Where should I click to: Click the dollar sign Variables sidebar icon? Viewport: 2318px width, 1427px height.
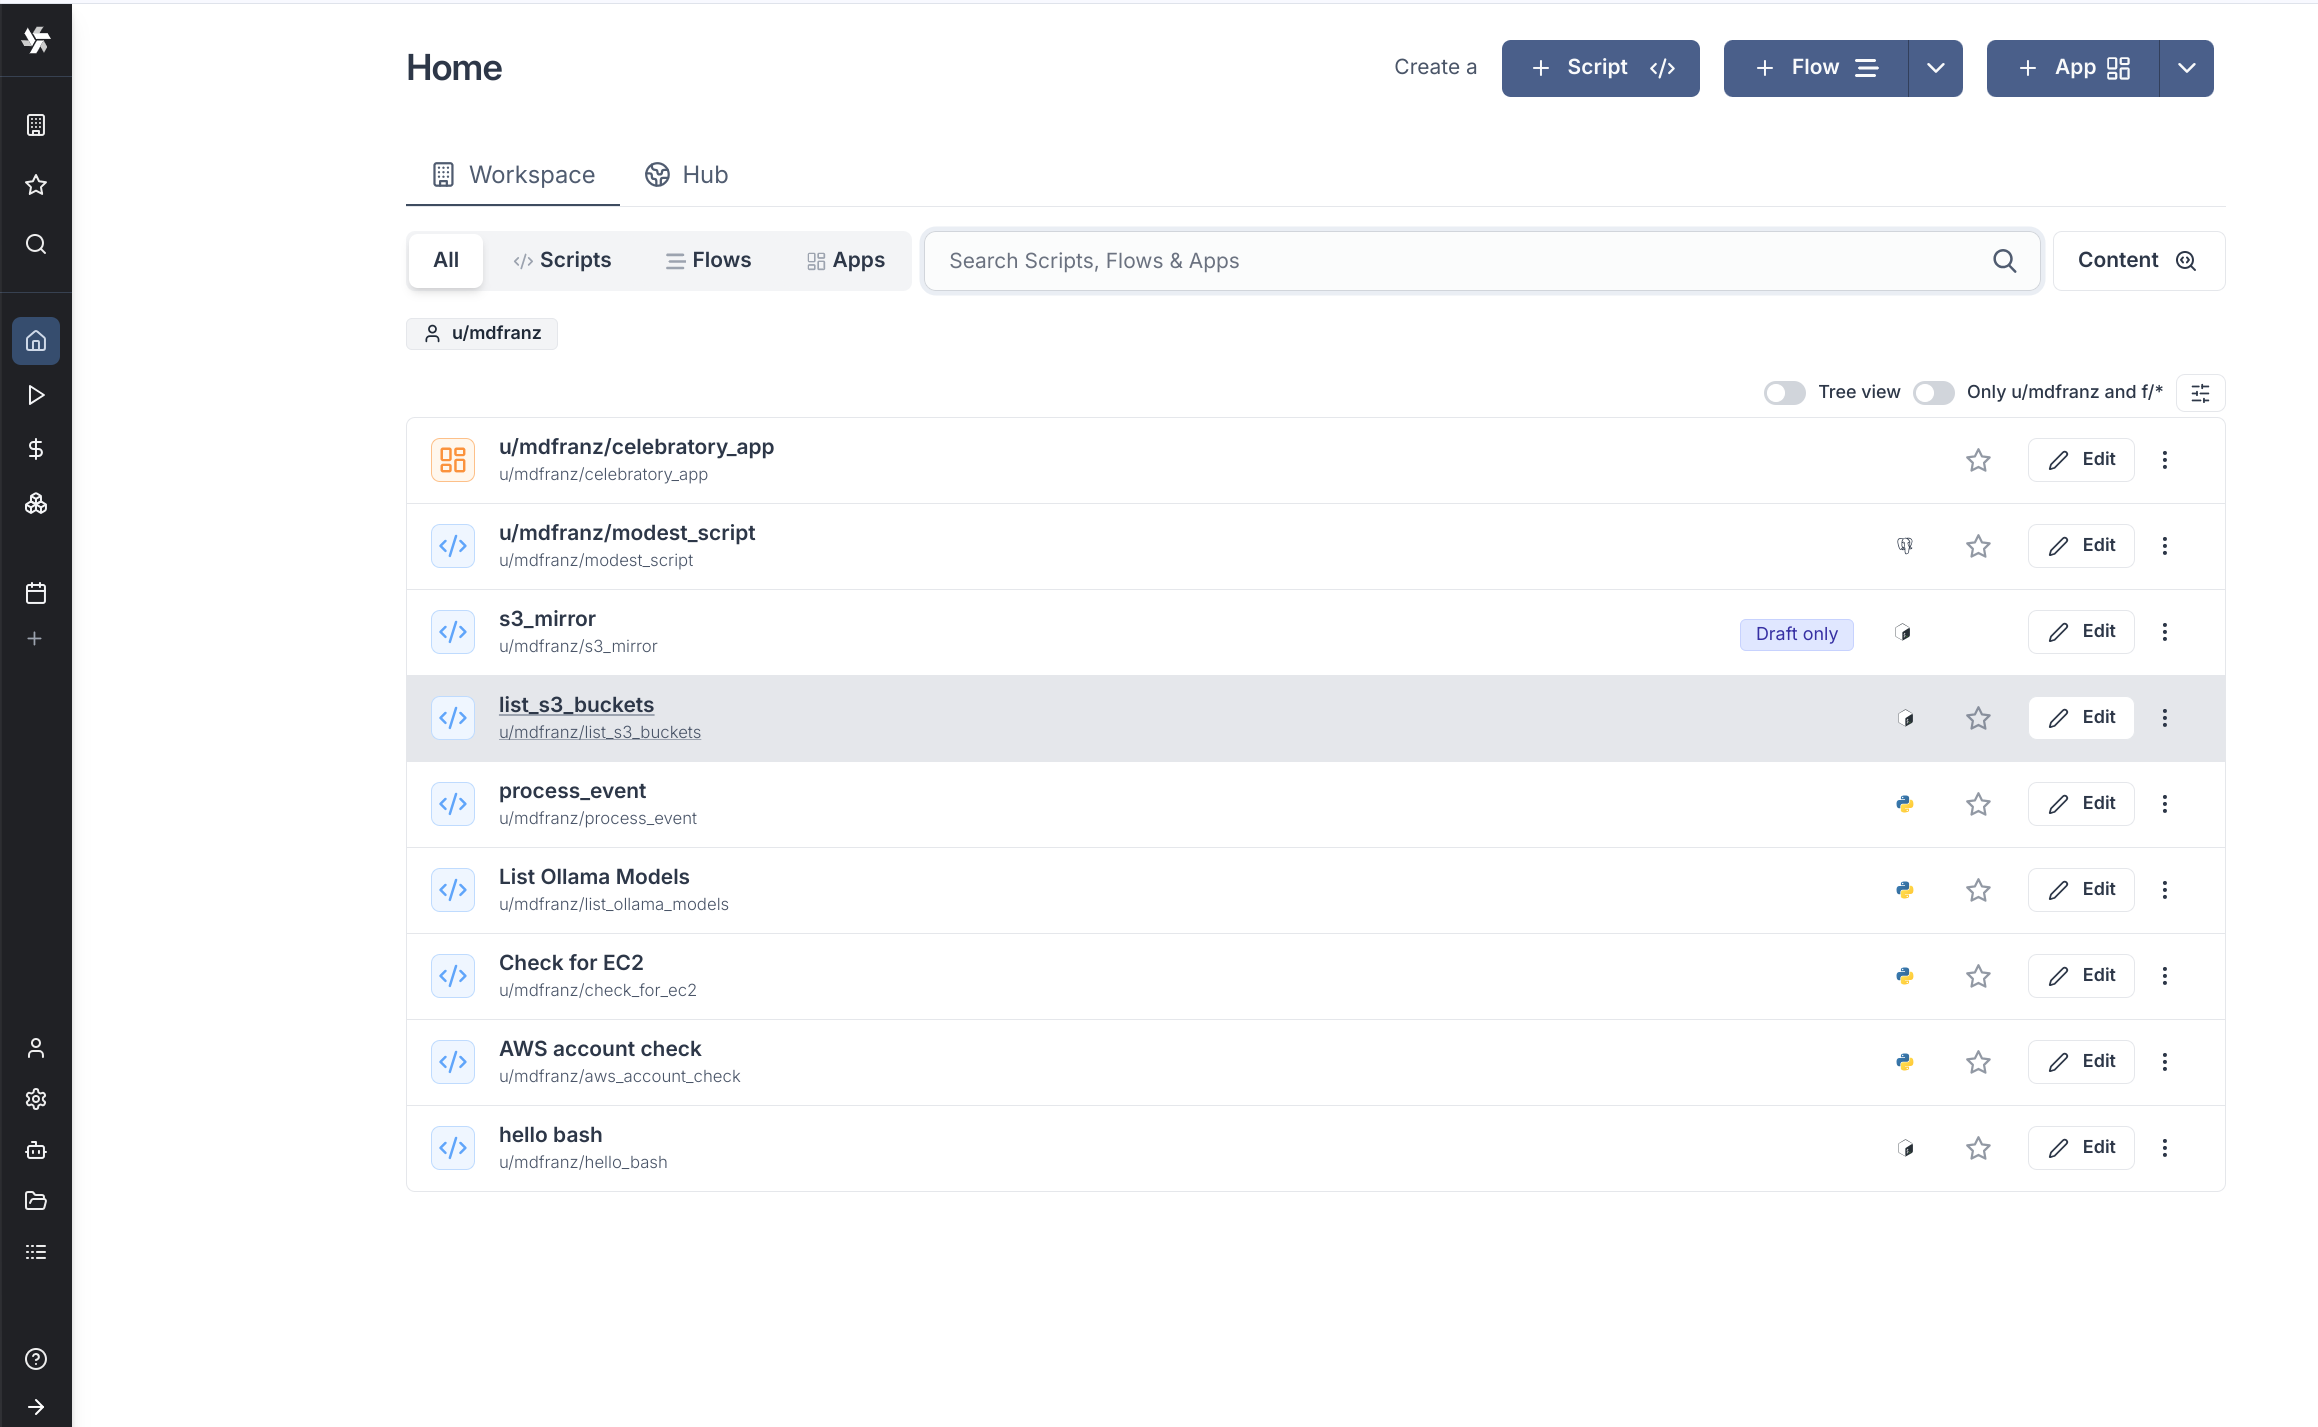pyautogui.click(x=36, y=449)
